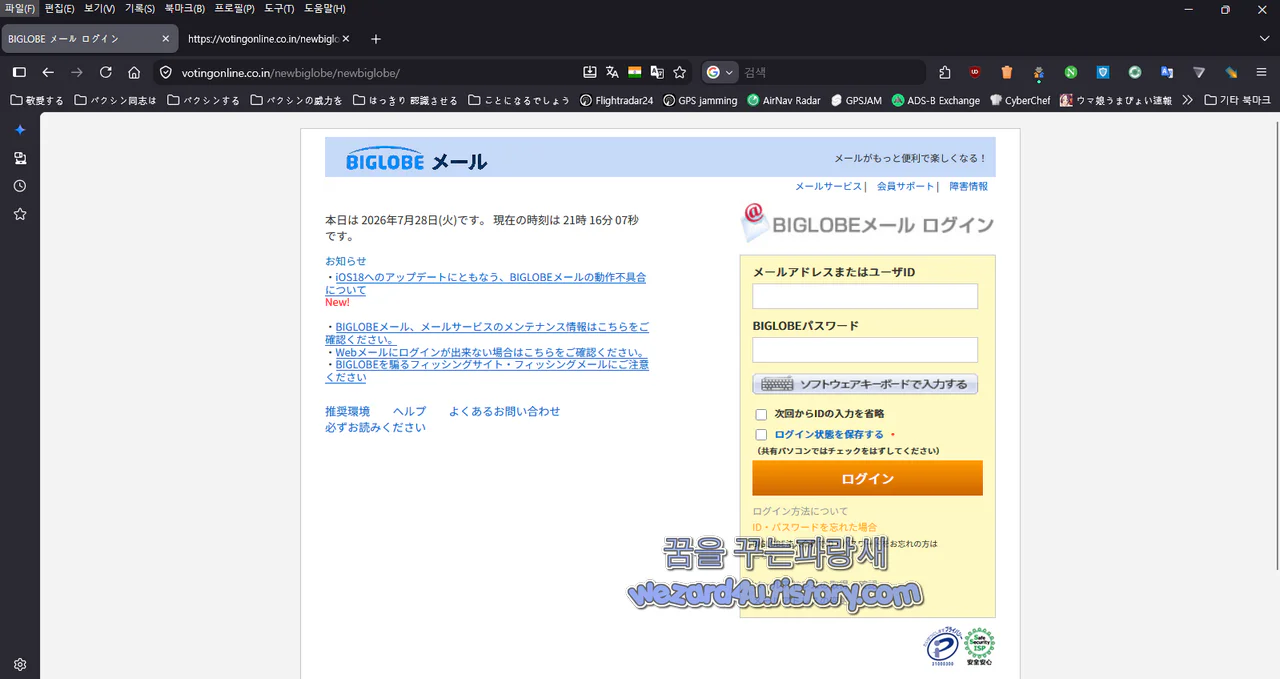Toggle the sidebar panel button
Screen dimensions: 1280x679
pos(19,72)
